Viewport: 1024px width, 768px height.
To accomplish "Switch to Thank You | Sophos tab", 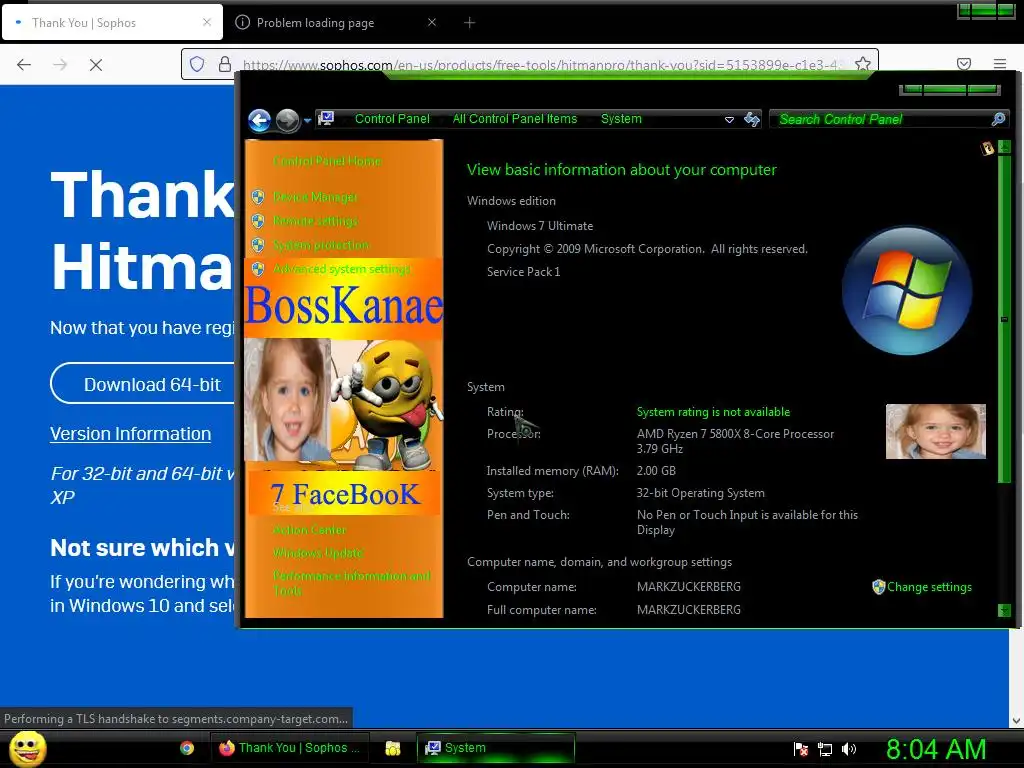I will click(x=112, y=22).
